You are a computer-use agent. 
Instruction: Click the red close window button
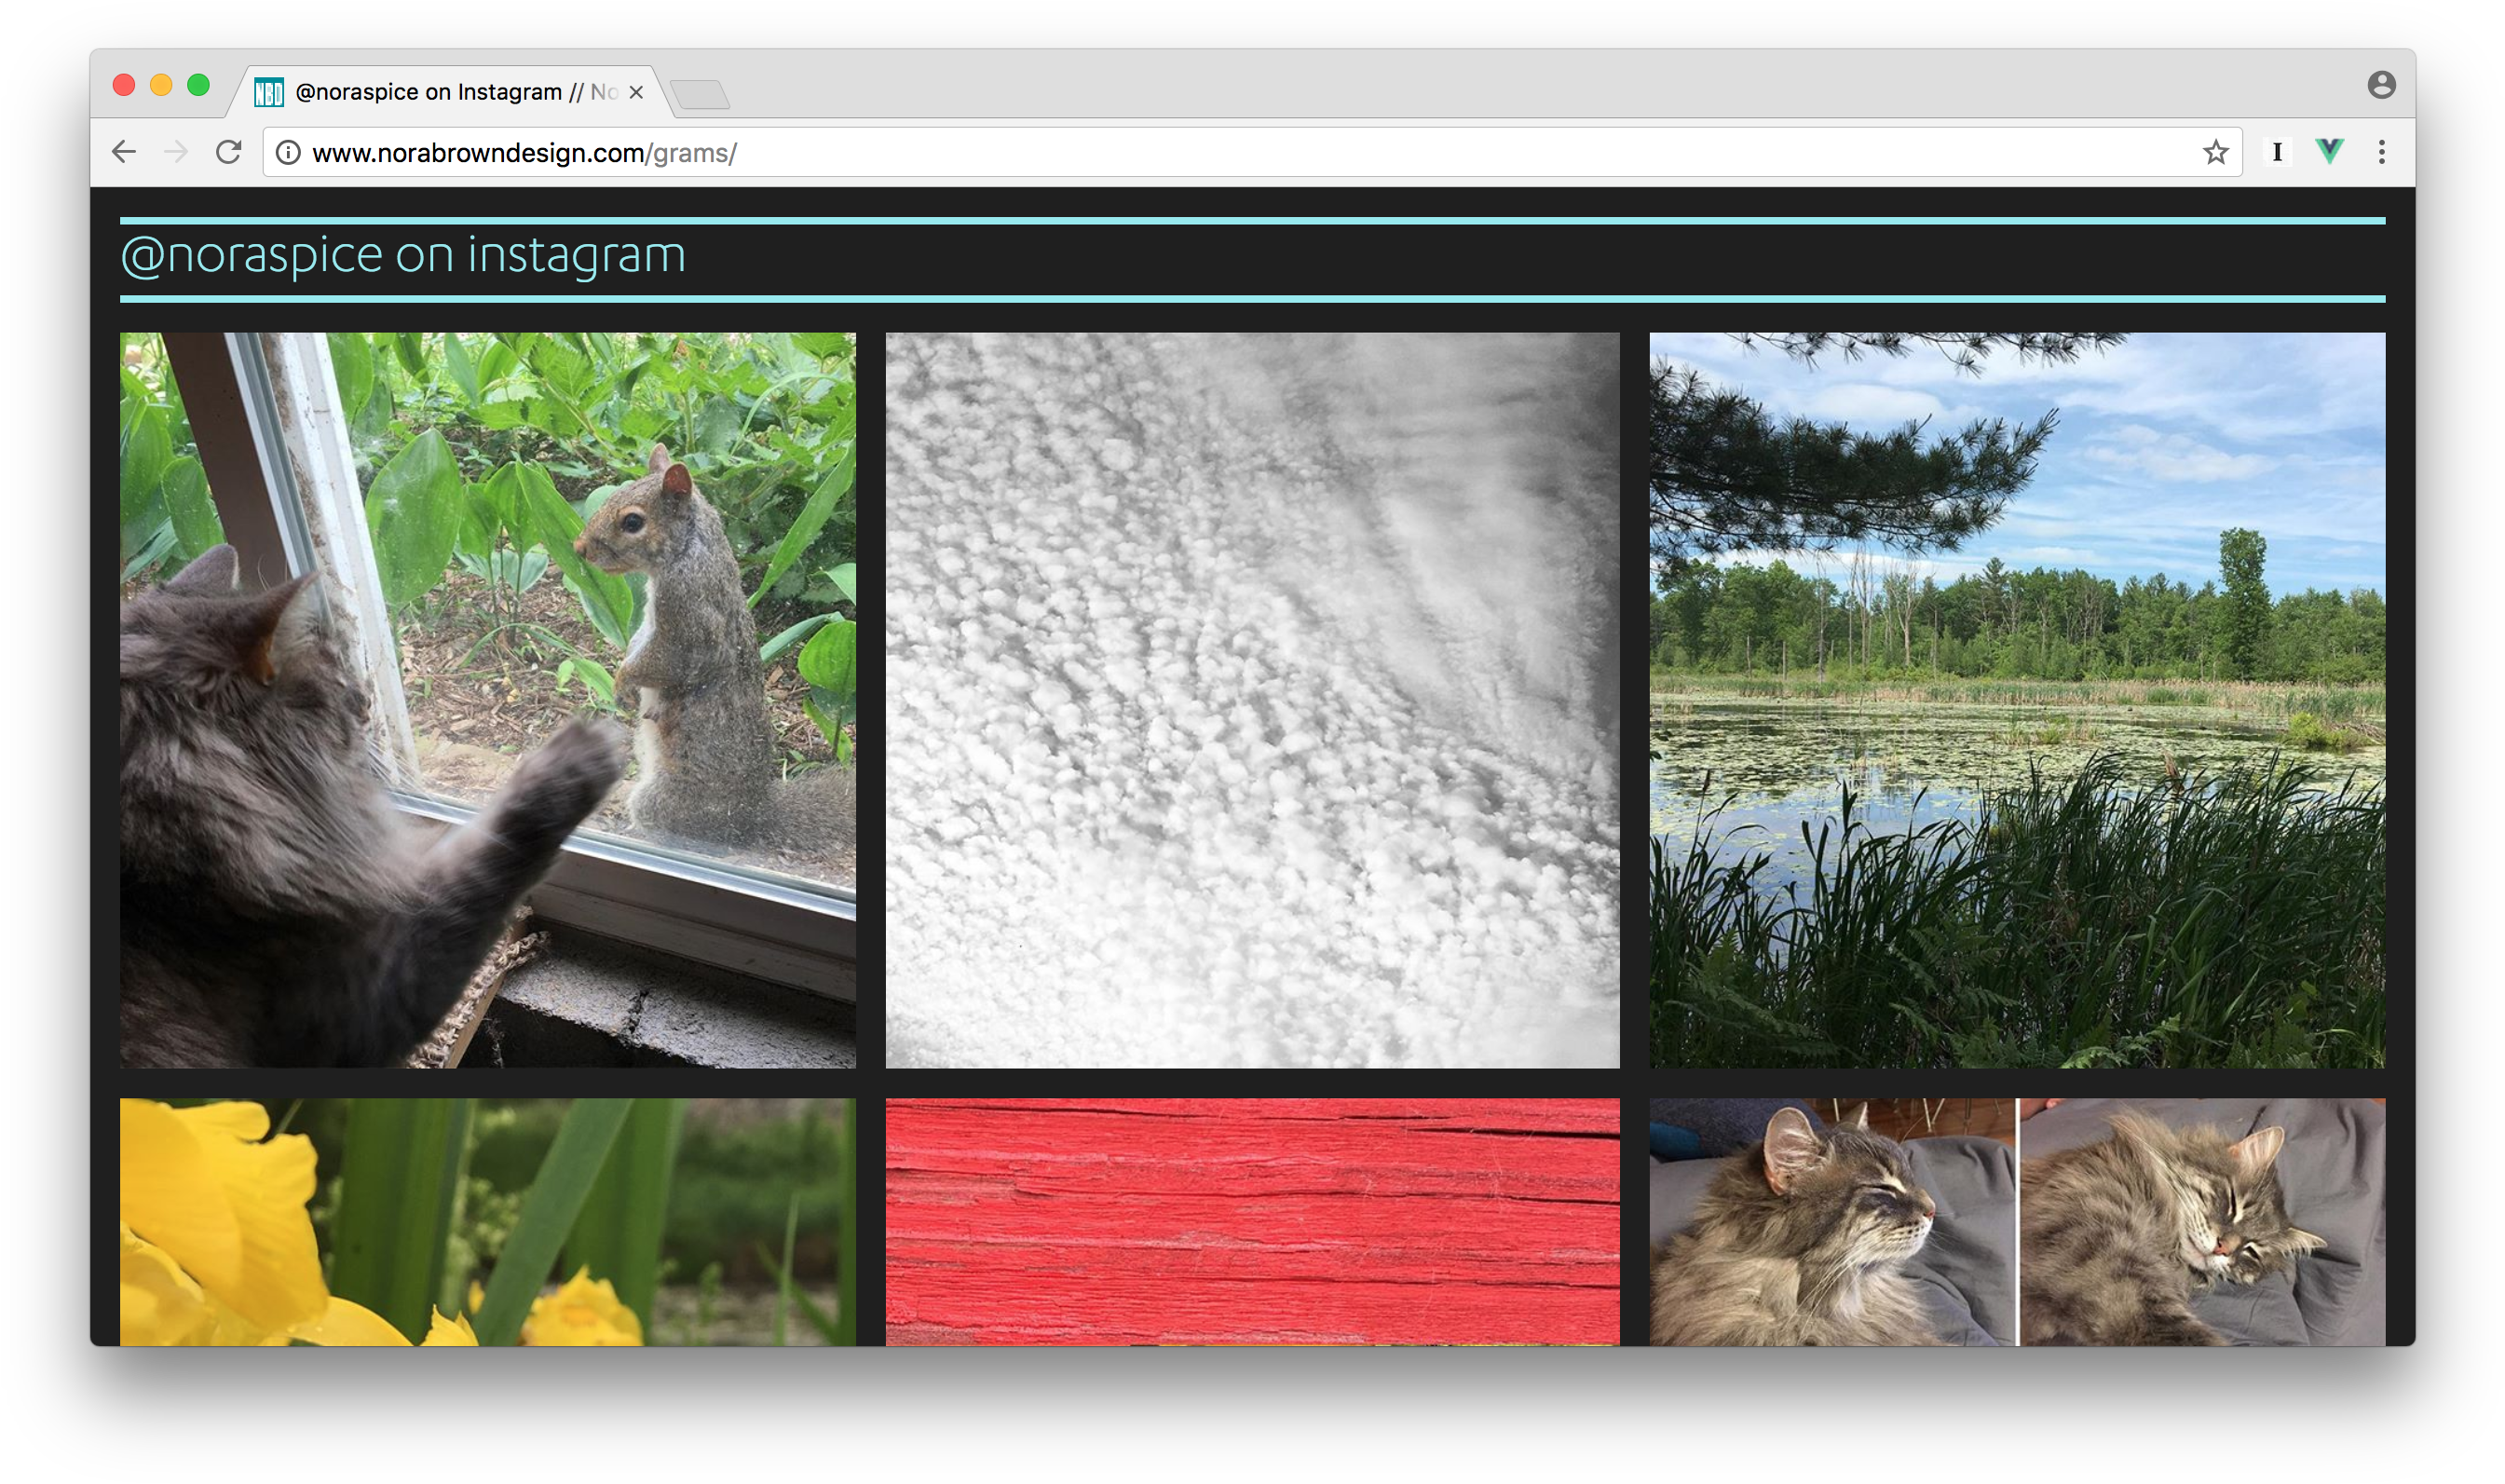124,85
